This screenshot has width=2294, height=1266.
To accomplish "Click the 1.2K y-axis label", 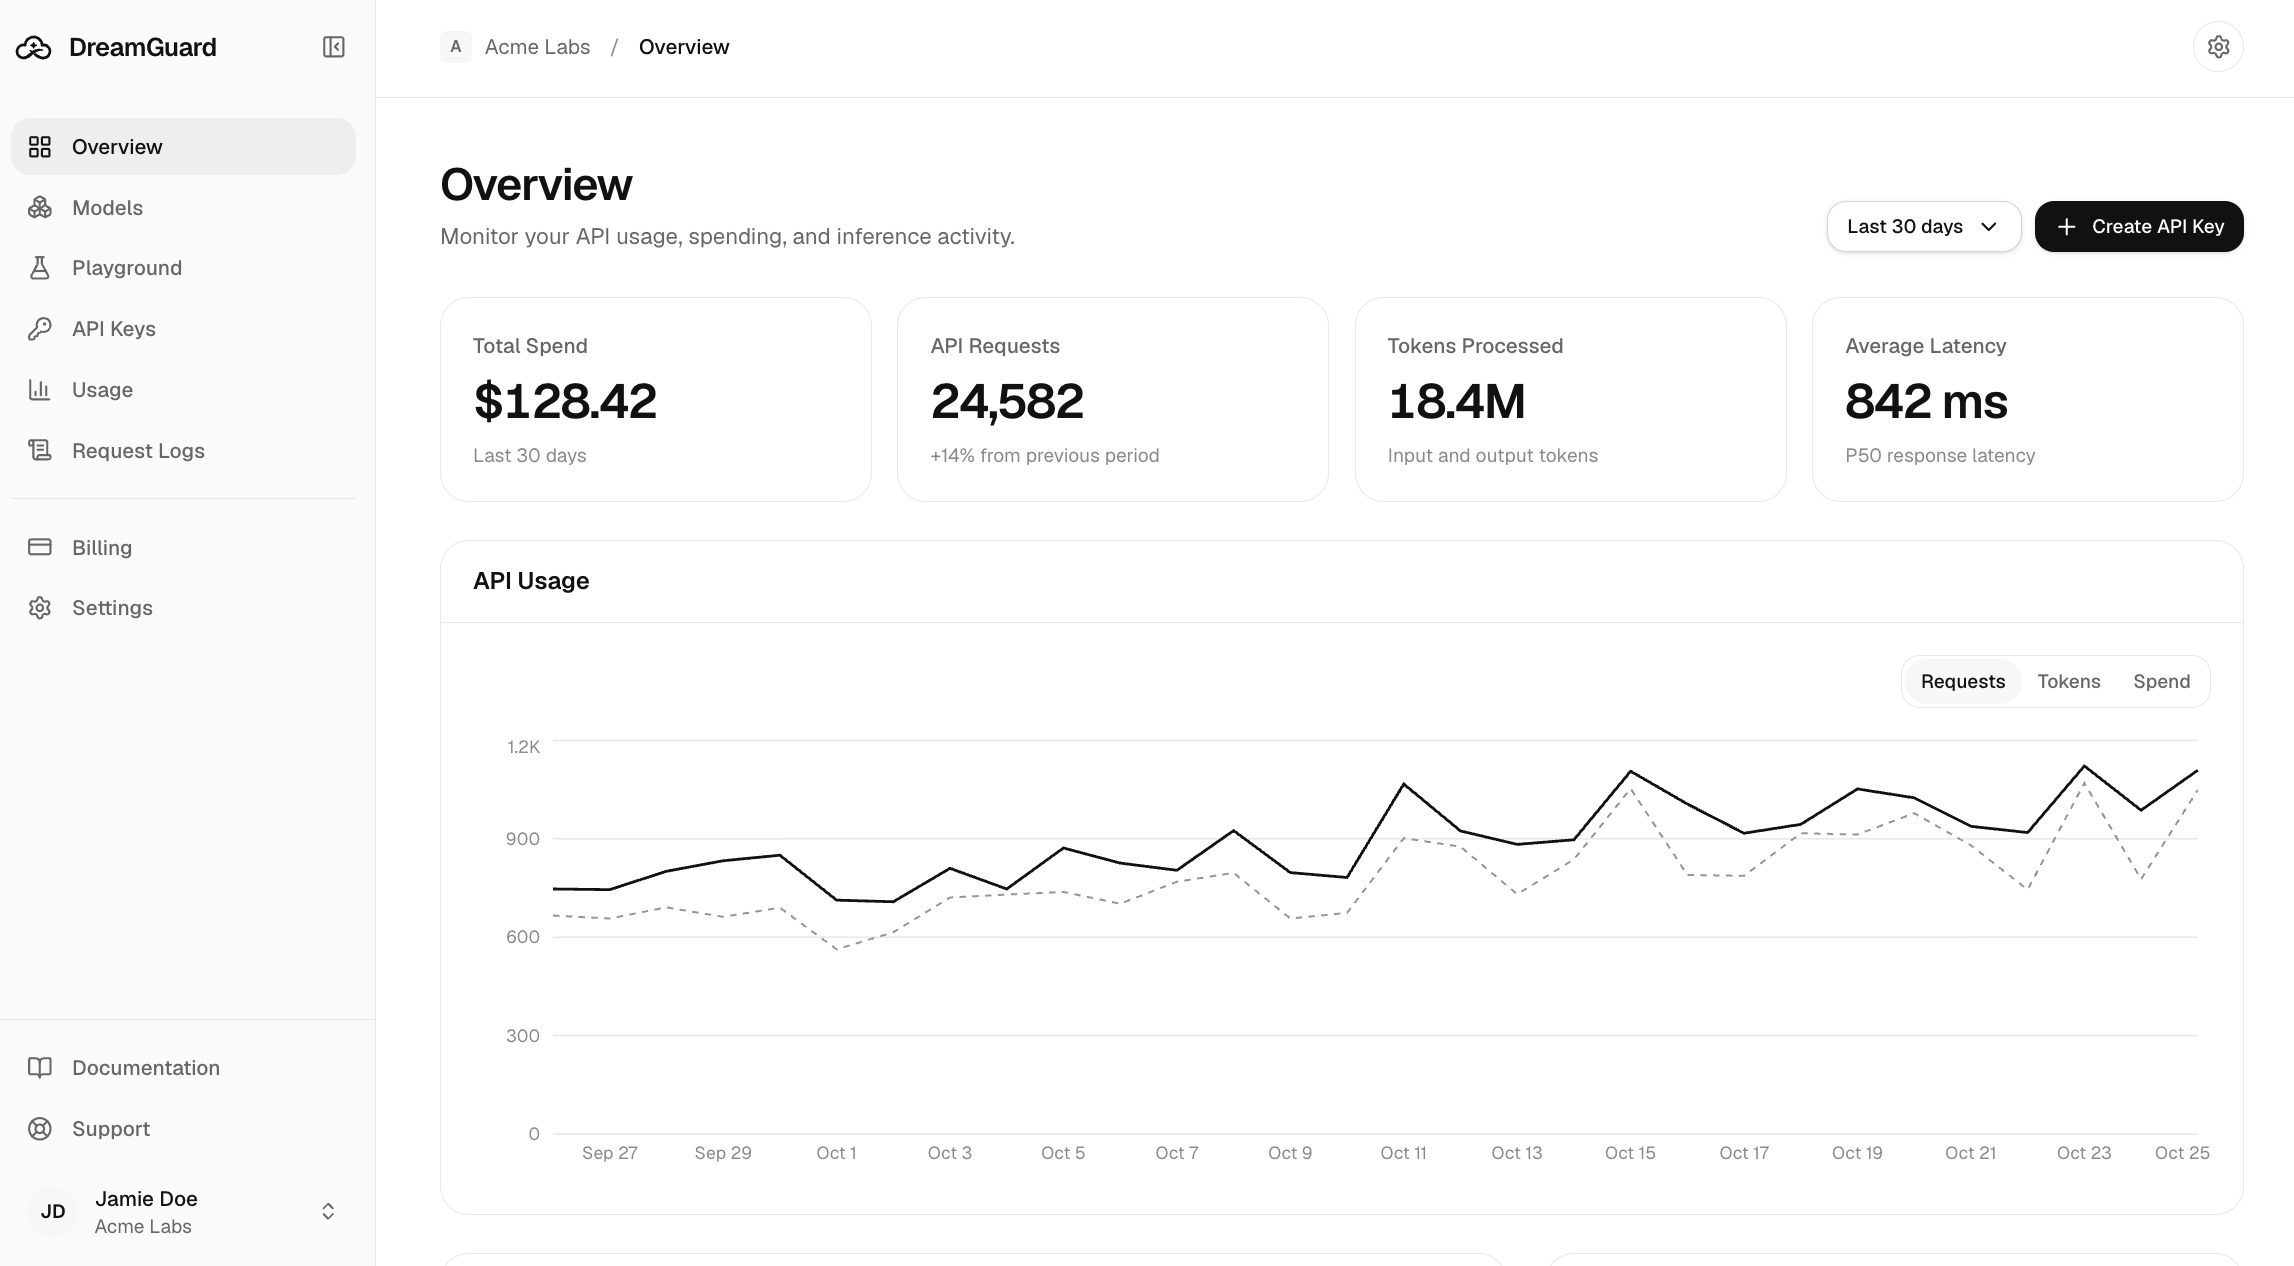I will coord(523,747).
